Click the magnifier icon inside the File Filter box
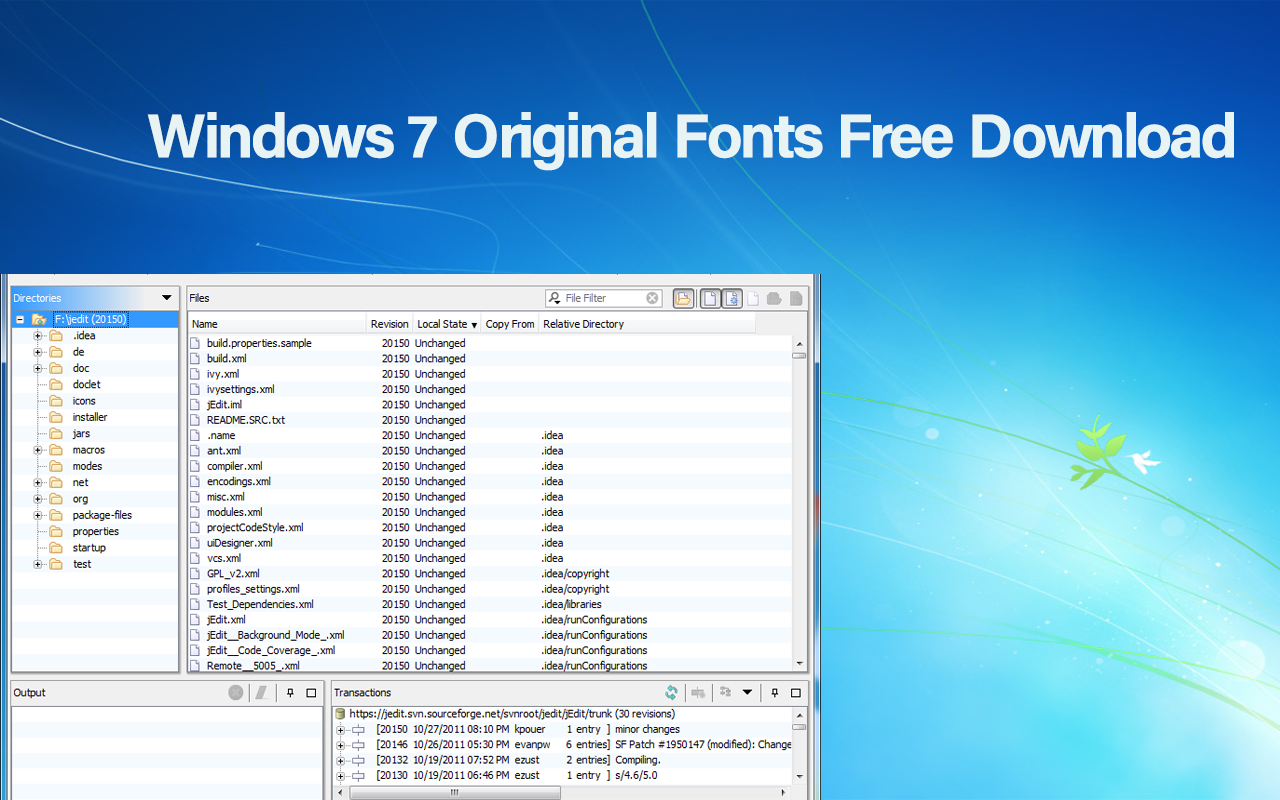Image resolution: width=1280 pixels, height=800 pixels. [x=552, y=297]
